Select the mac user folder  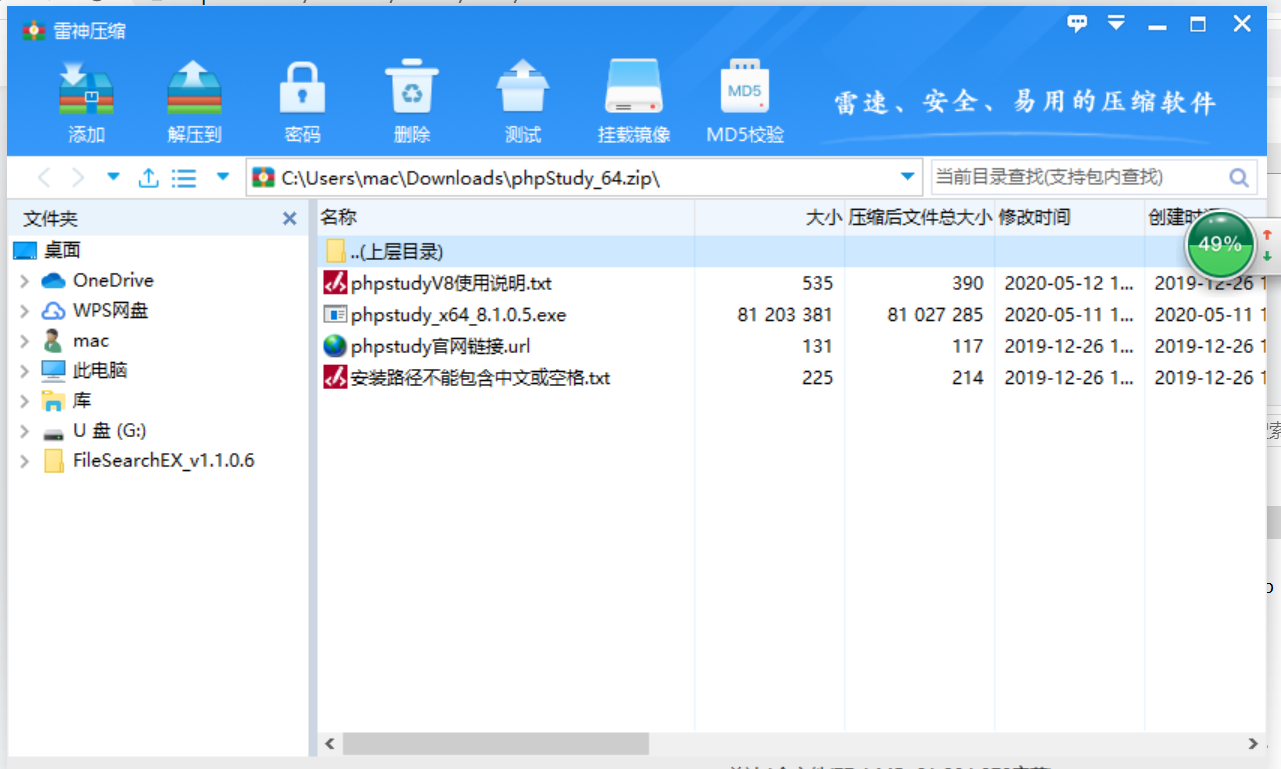91,341
